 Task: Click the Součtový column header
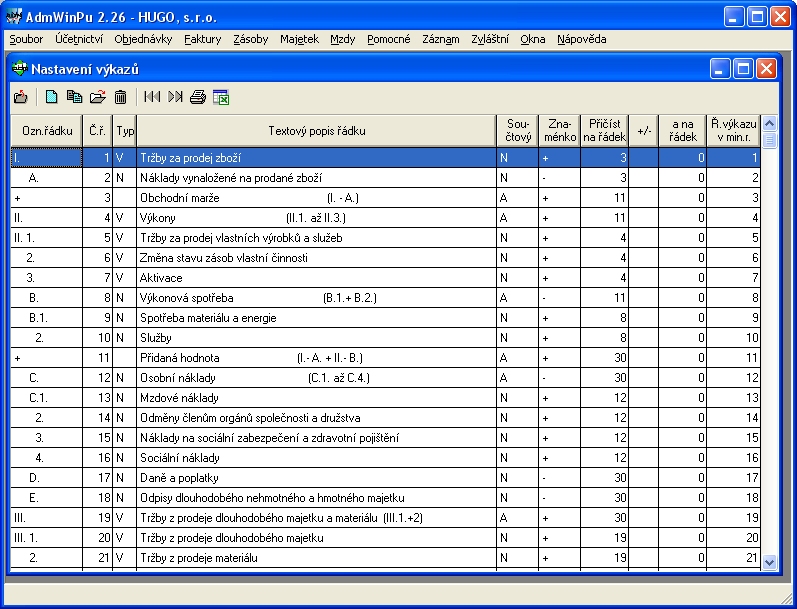[518, 131]
